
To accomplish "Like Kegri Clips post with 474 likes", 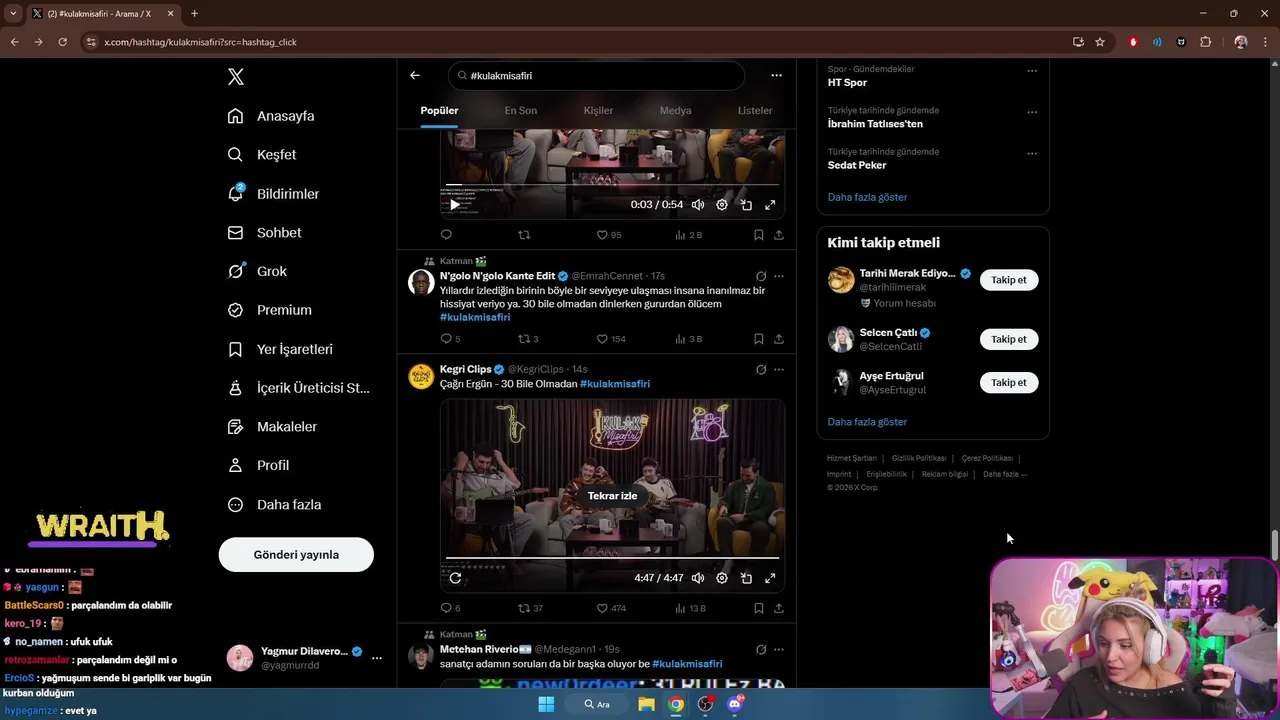I will 610,608.
